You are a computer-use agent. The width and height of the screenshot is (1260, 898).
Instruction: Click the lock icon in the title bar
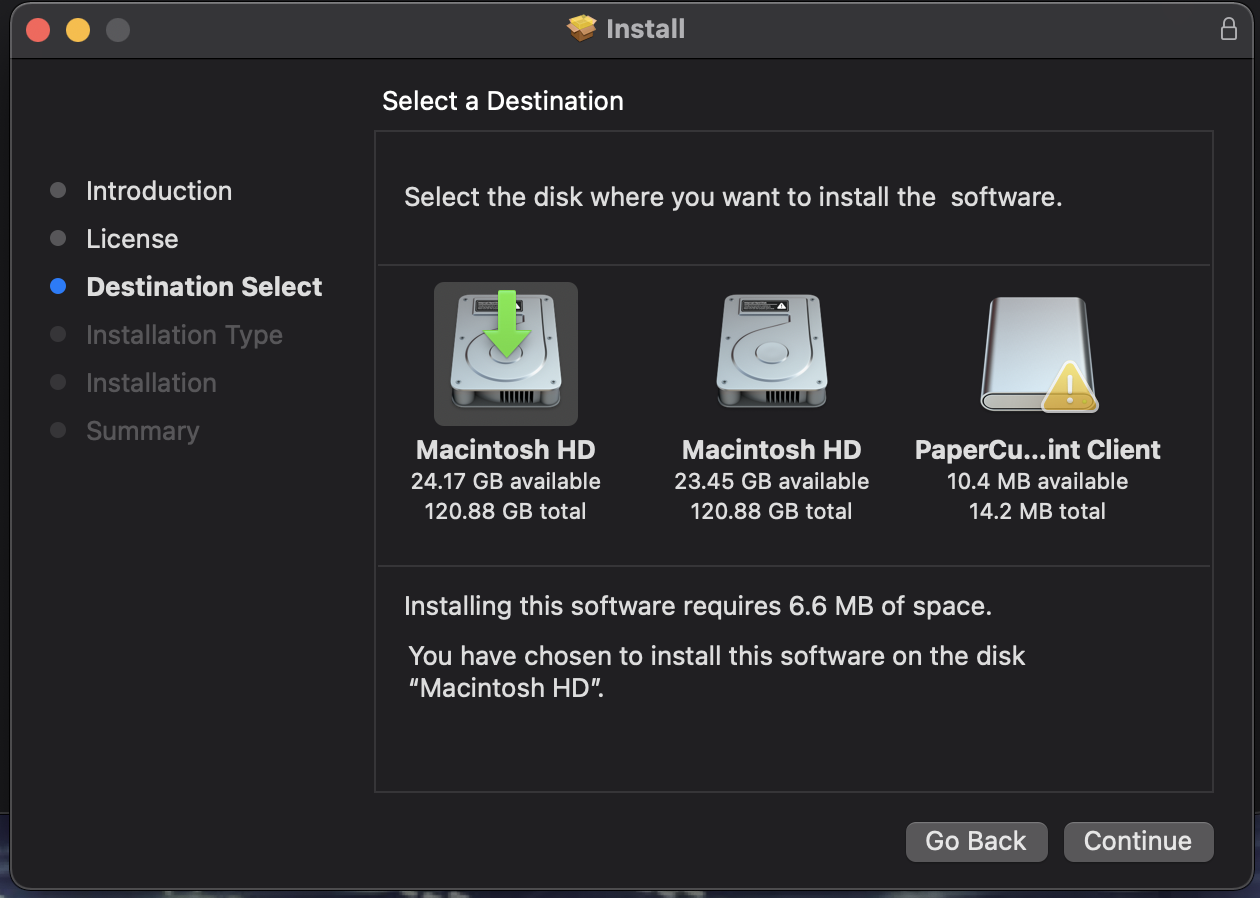[x=1229, y=29]
